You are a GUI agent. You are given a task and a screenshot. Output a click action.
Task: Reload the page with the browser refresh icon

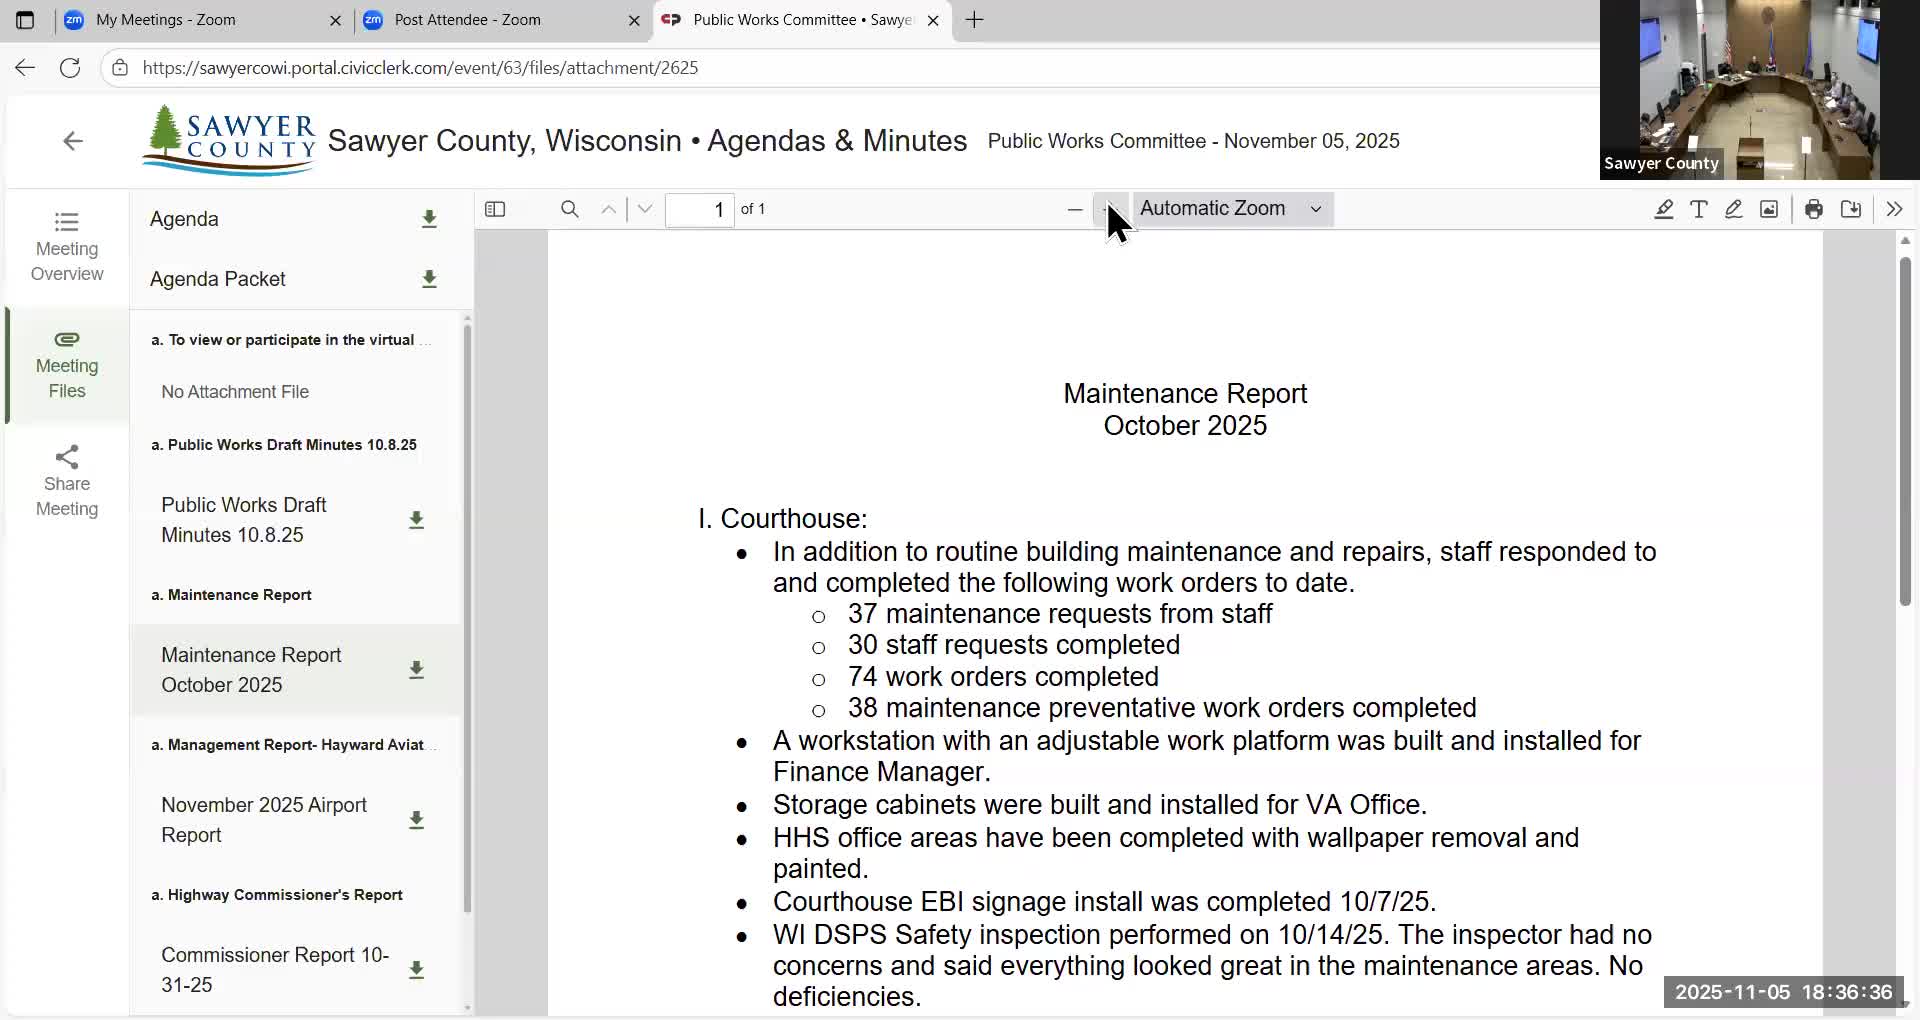(70, 68)
